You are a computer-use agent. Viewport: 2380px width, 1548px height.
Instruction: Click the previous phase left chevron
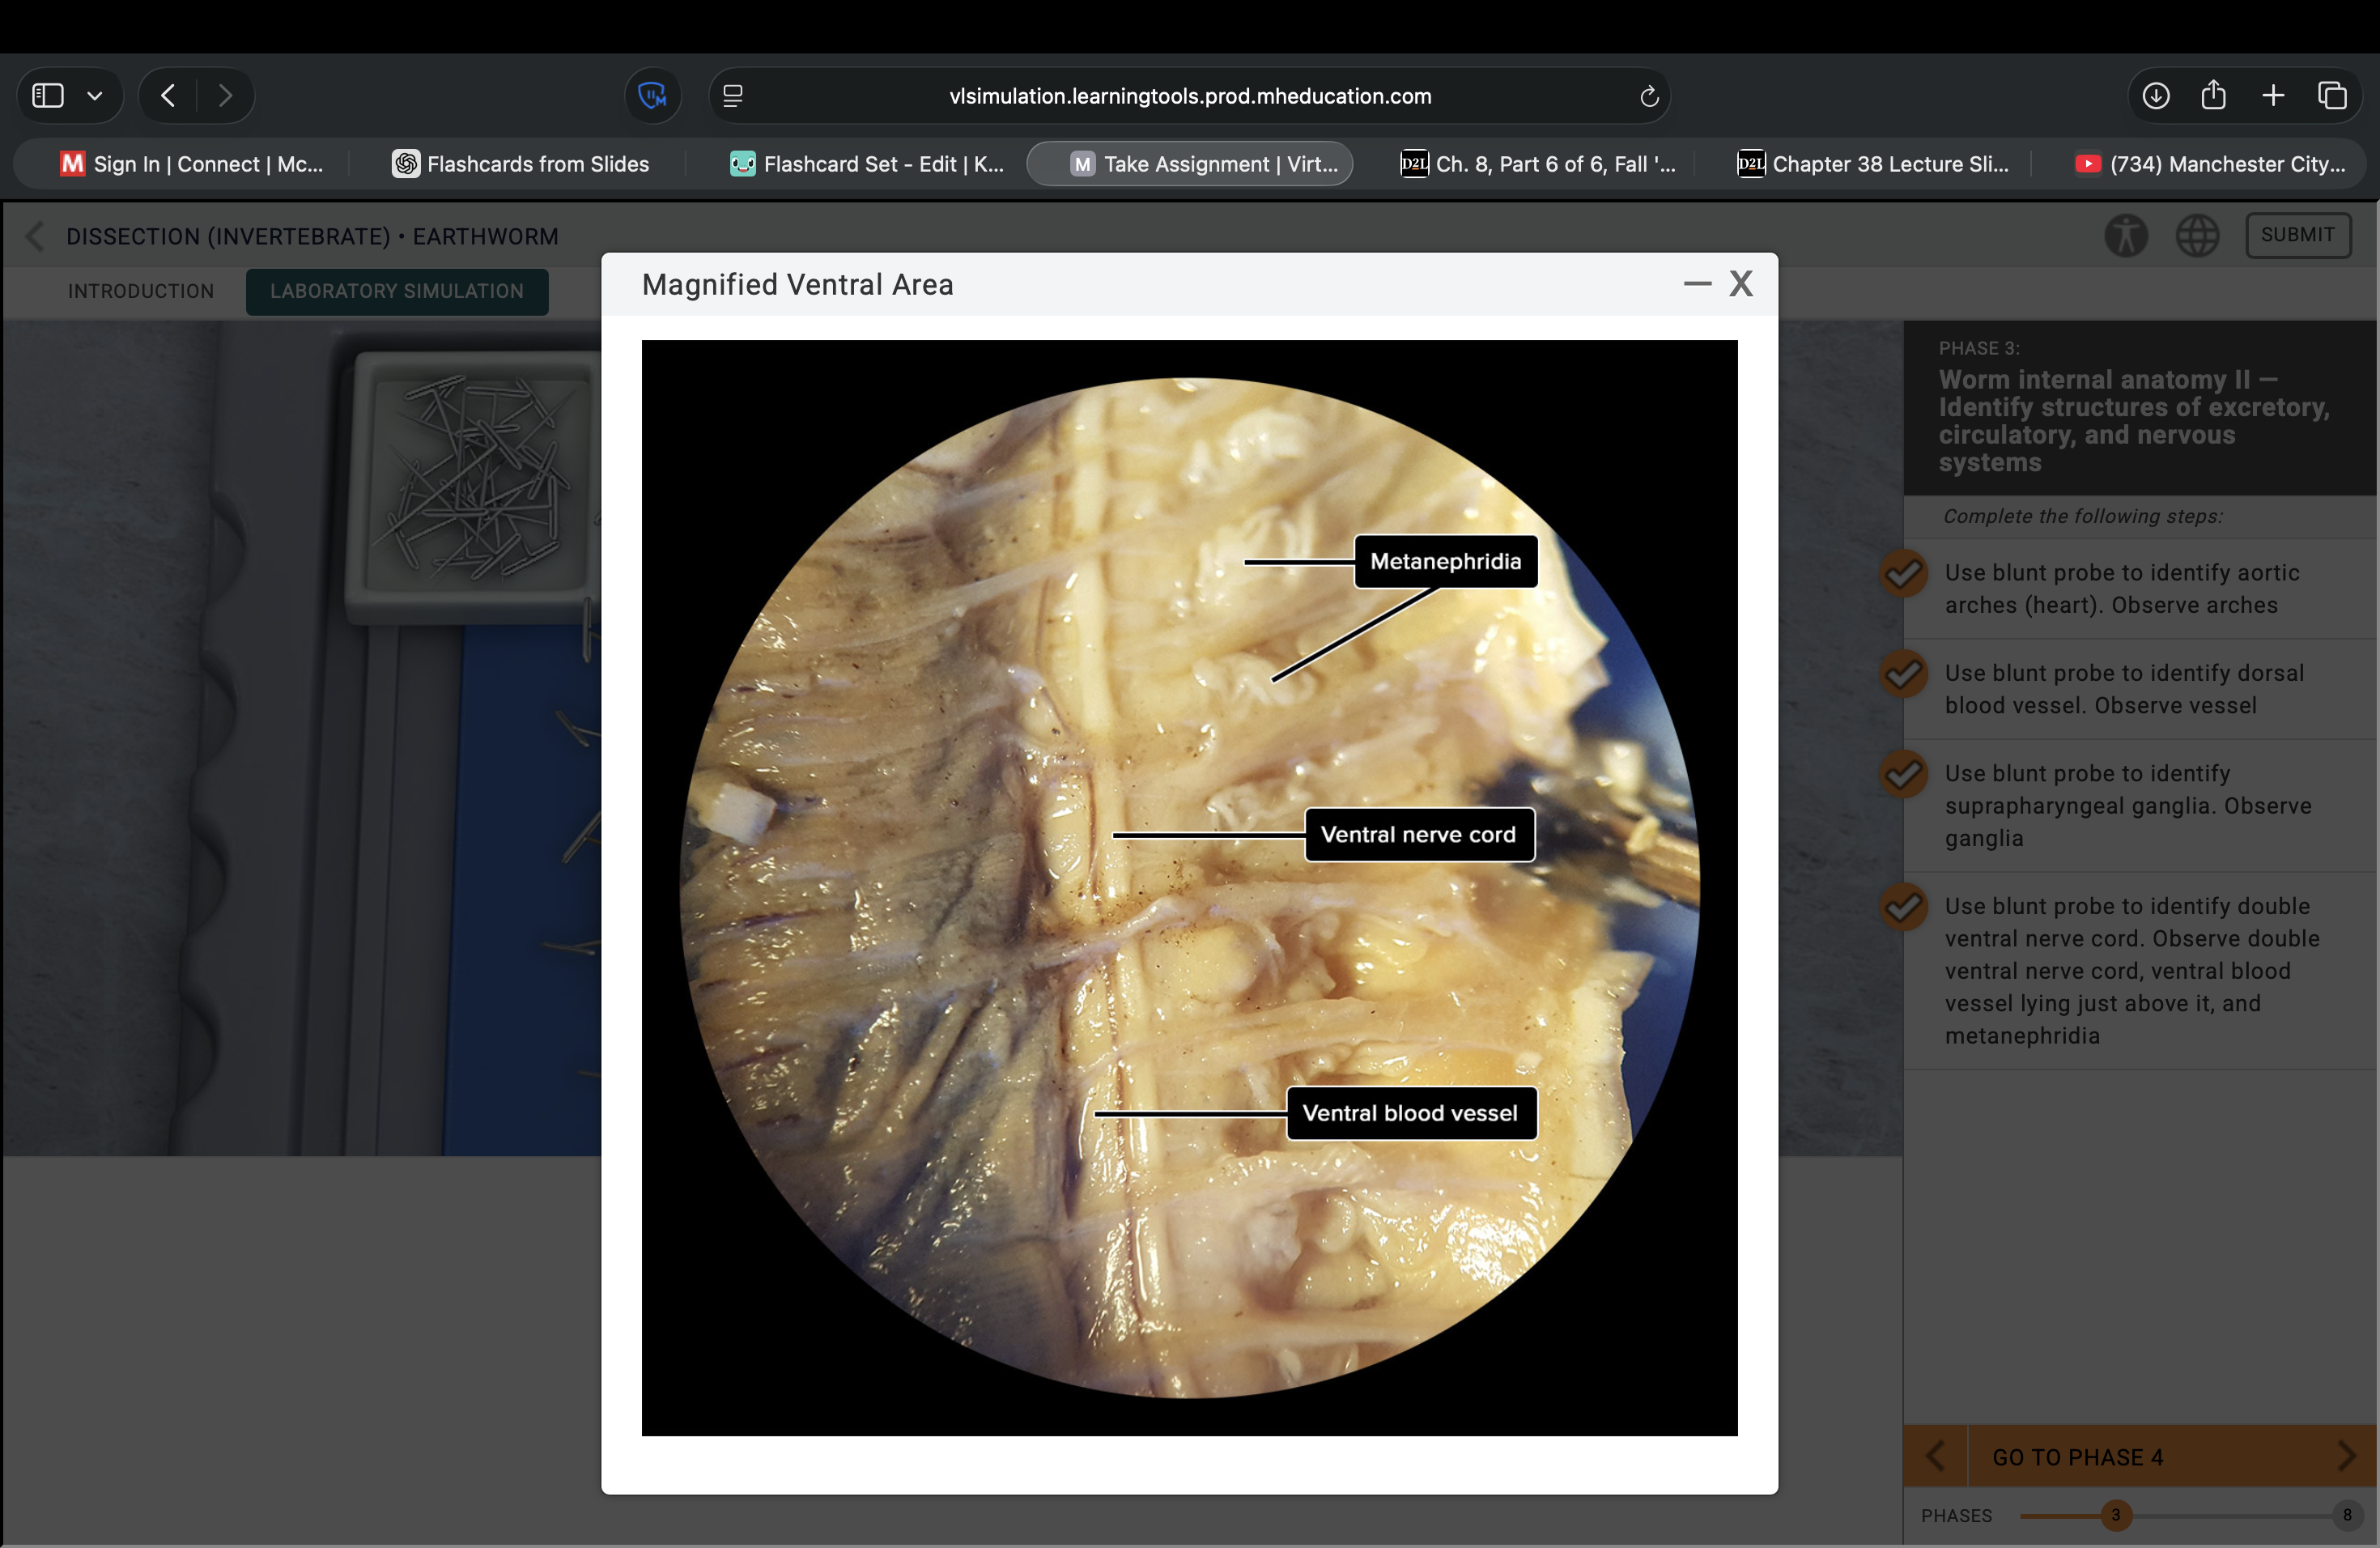[1935, 1456]
